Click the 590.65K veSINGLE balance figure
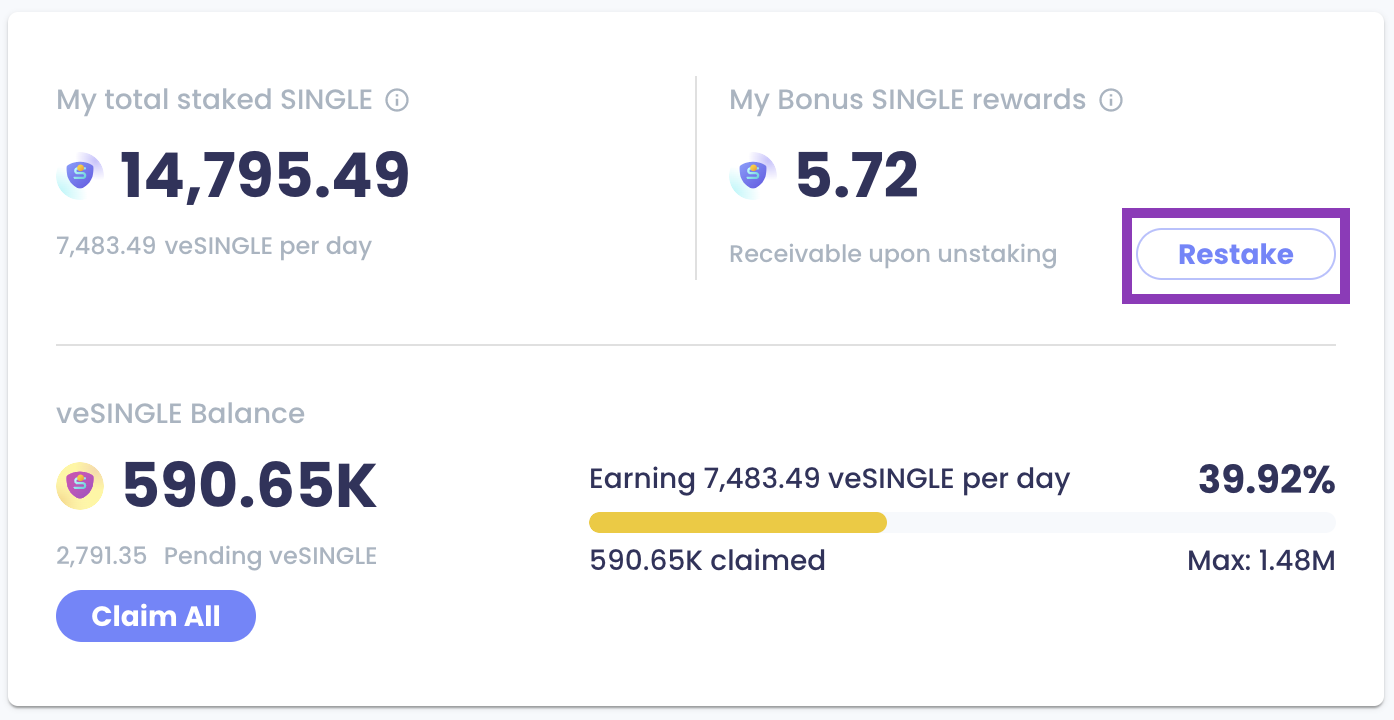This screenshot has height=720, width=1394. (249, 487)
